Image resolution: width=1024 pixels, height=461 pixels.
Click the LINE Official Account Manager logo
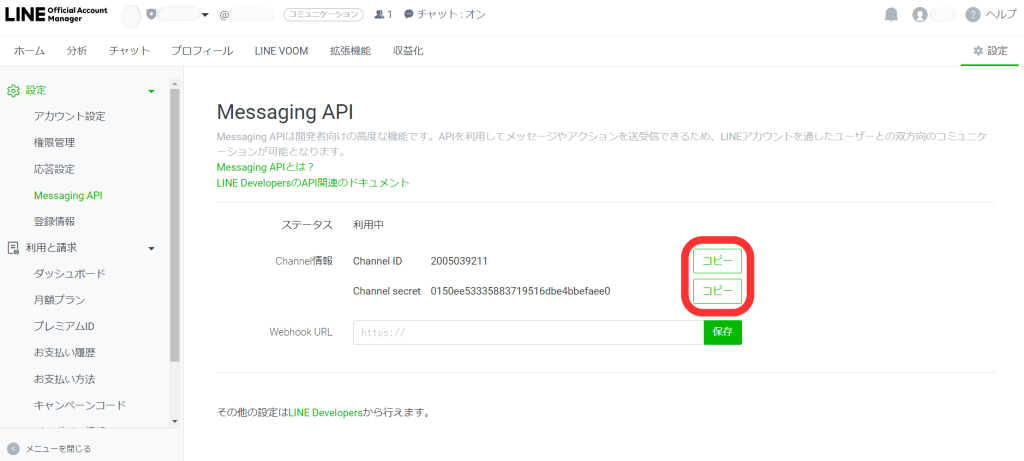click(x=57, y=15)
